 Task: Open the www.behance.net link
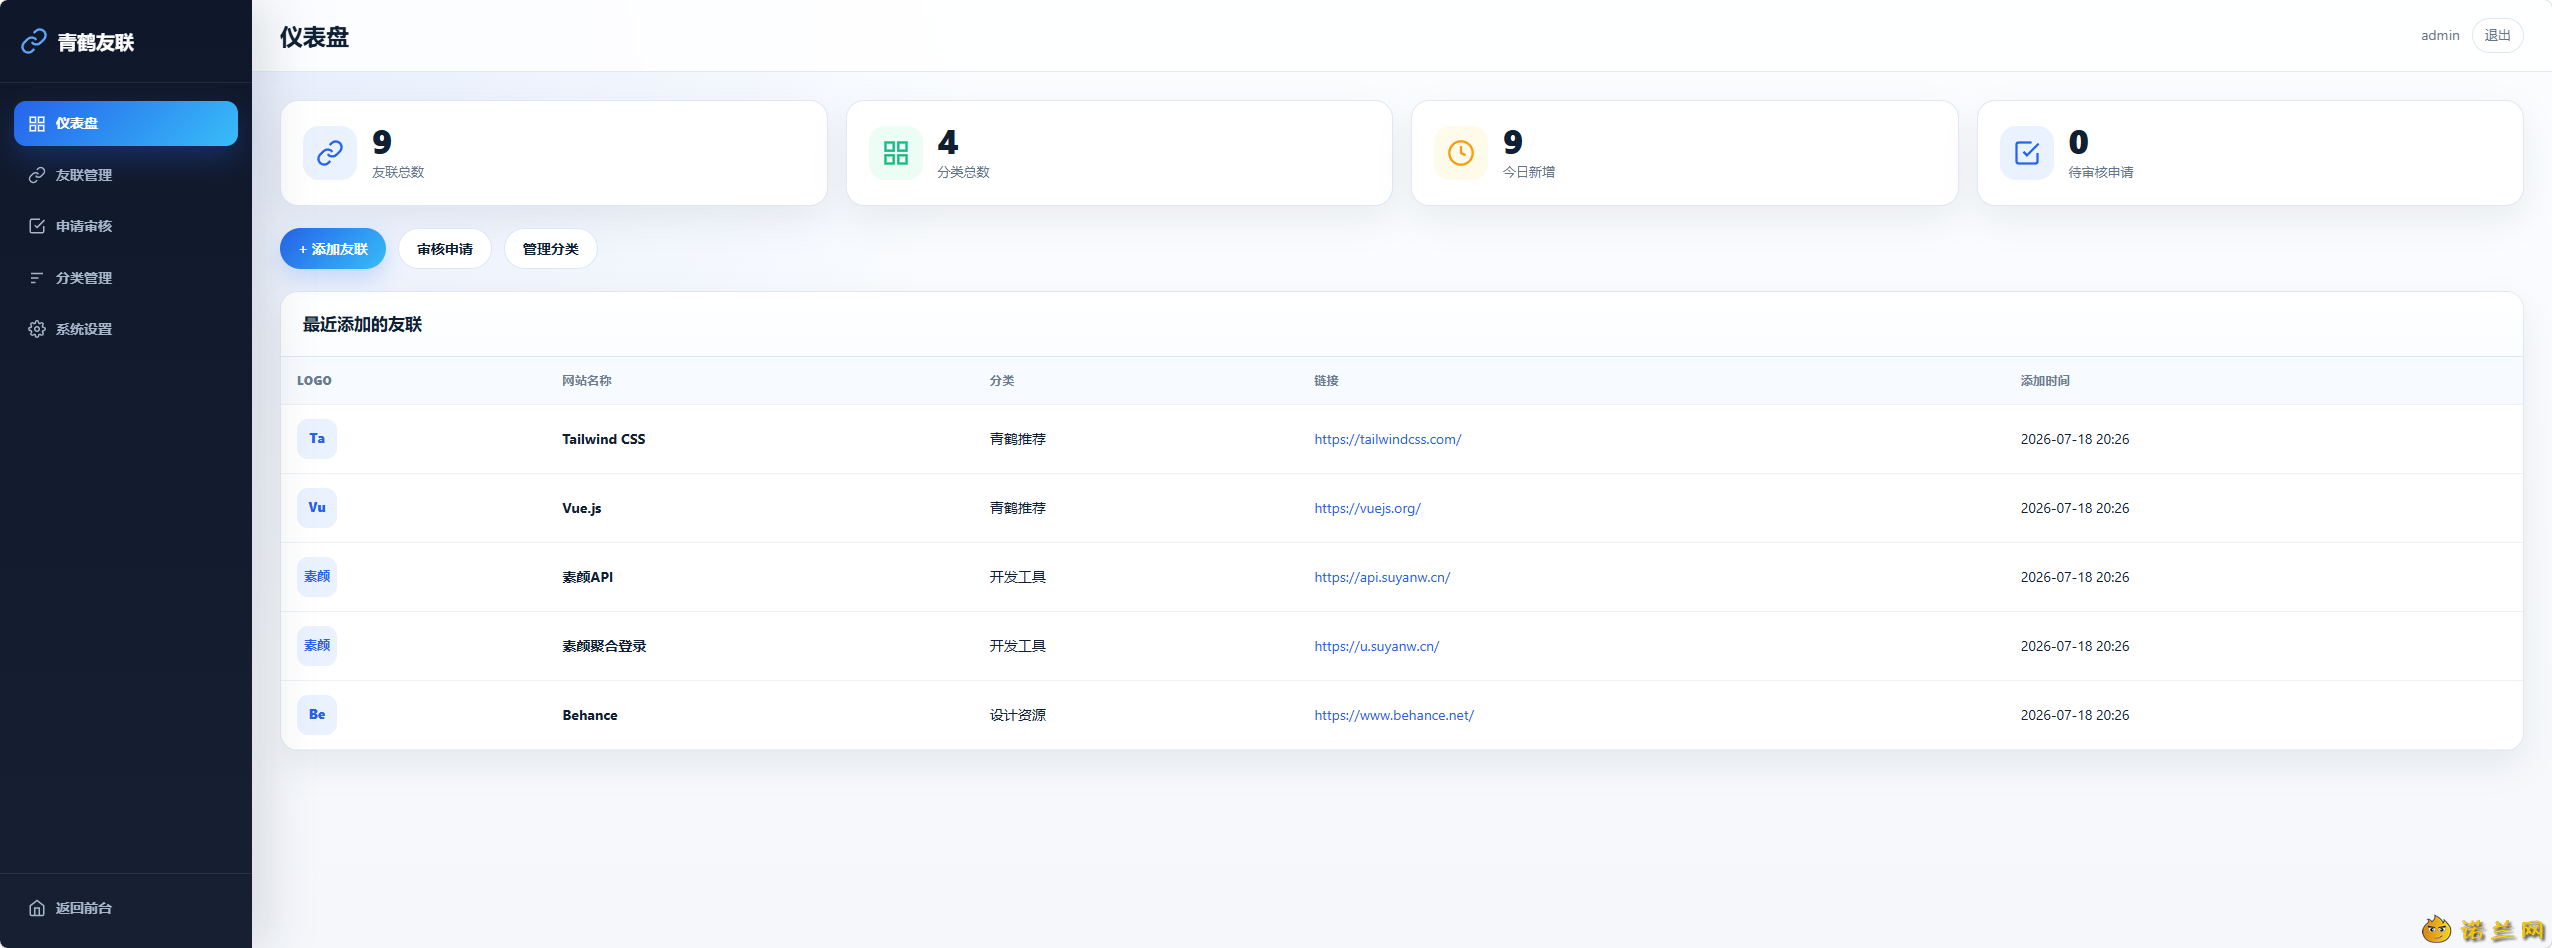click(x=1394, y=715)
